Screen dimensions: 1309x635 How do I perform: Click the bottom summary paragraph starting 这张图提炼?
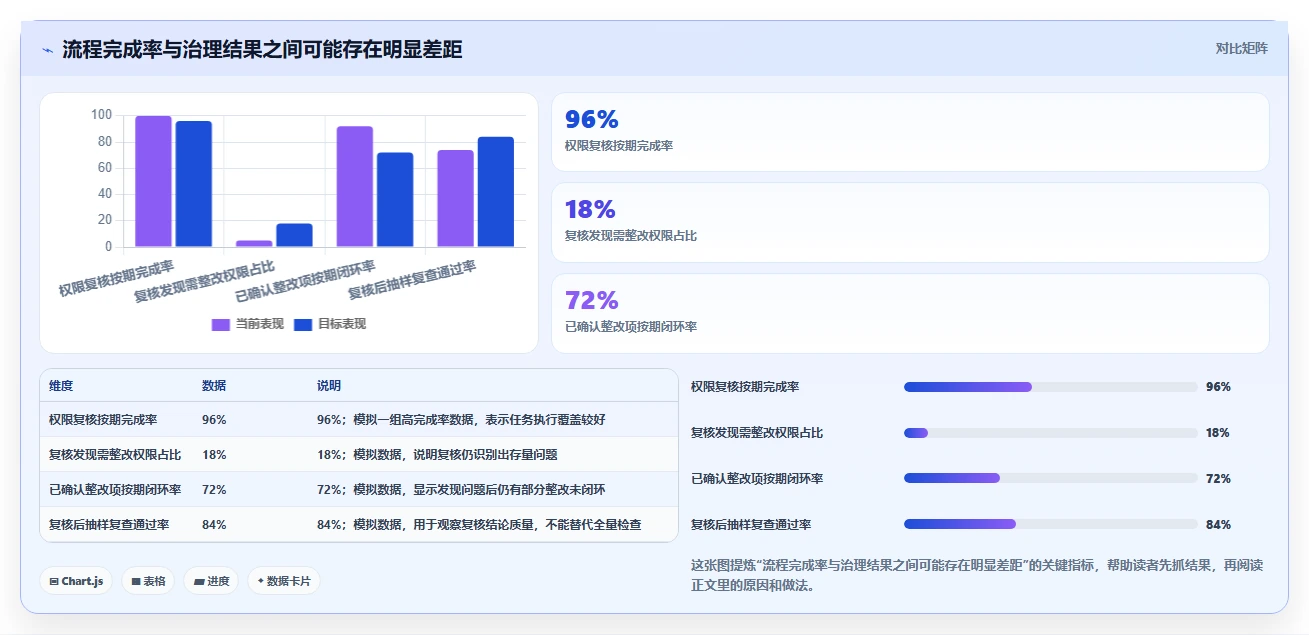(977, 576)
